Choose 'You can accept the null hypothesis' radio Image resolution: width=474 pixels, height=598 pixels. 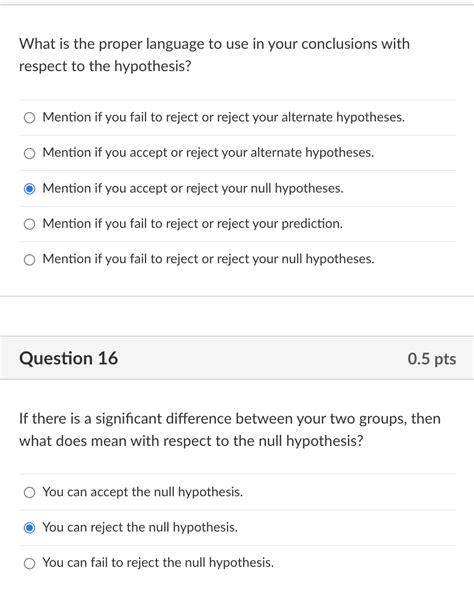point(29,492)
